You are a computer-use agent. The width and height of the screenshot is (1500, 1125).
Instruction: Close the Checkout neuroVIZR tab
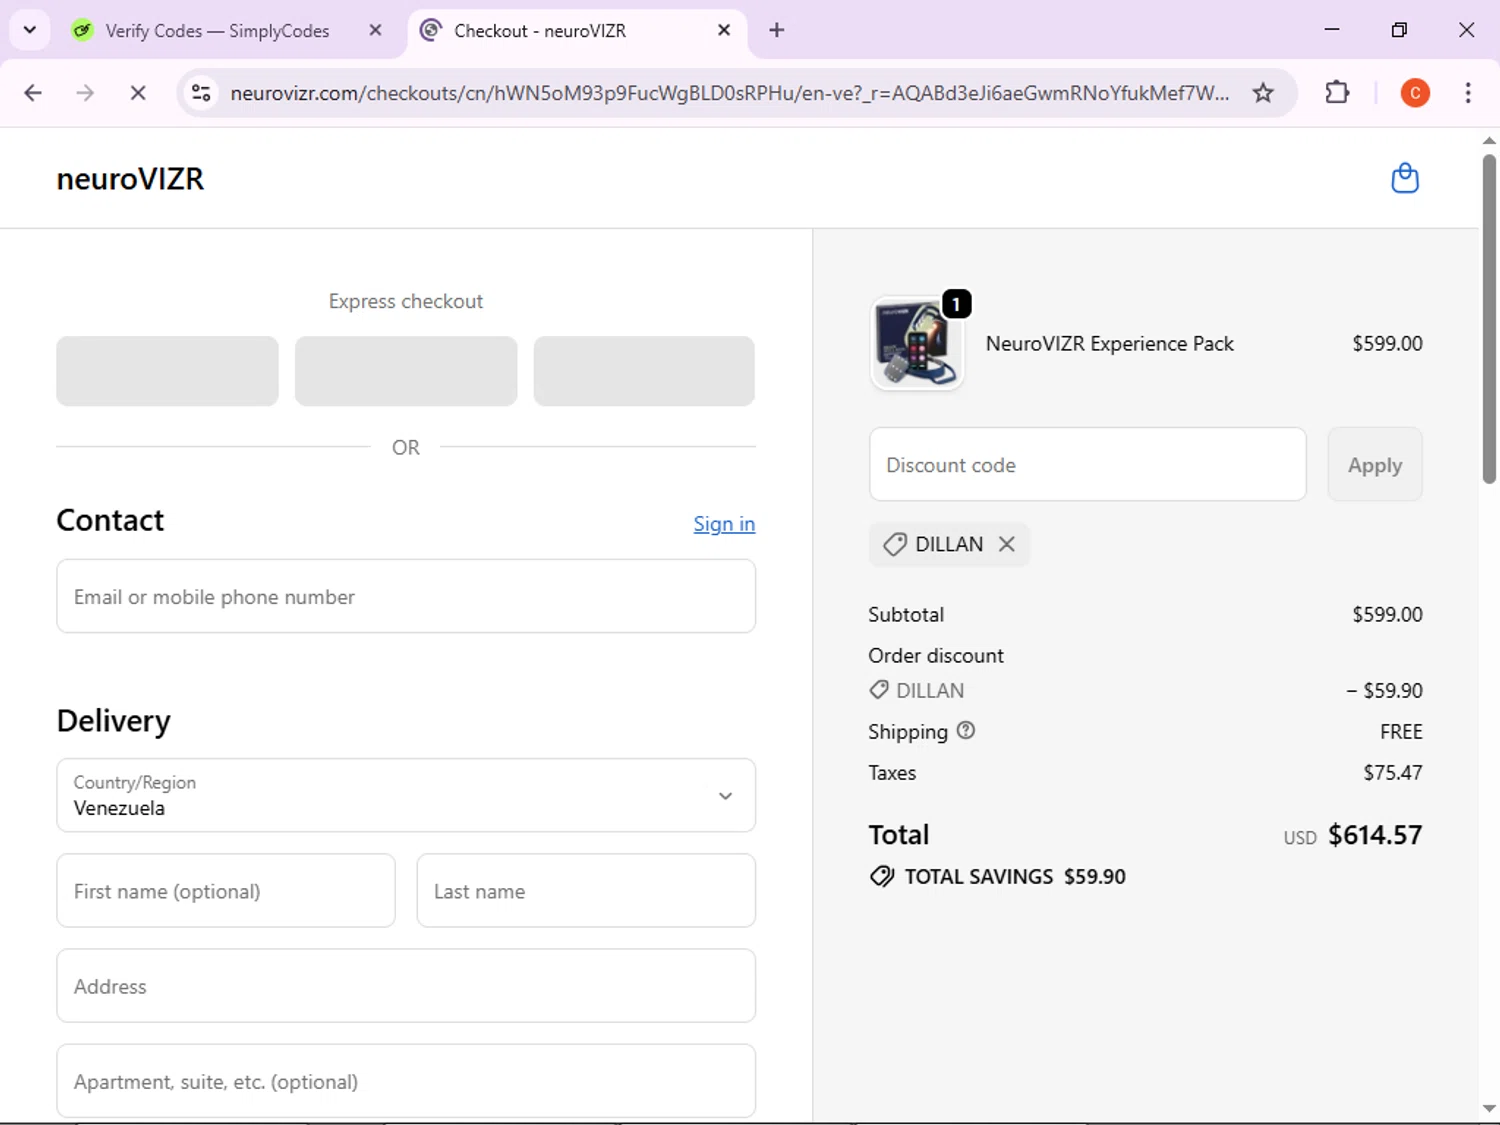724,30
